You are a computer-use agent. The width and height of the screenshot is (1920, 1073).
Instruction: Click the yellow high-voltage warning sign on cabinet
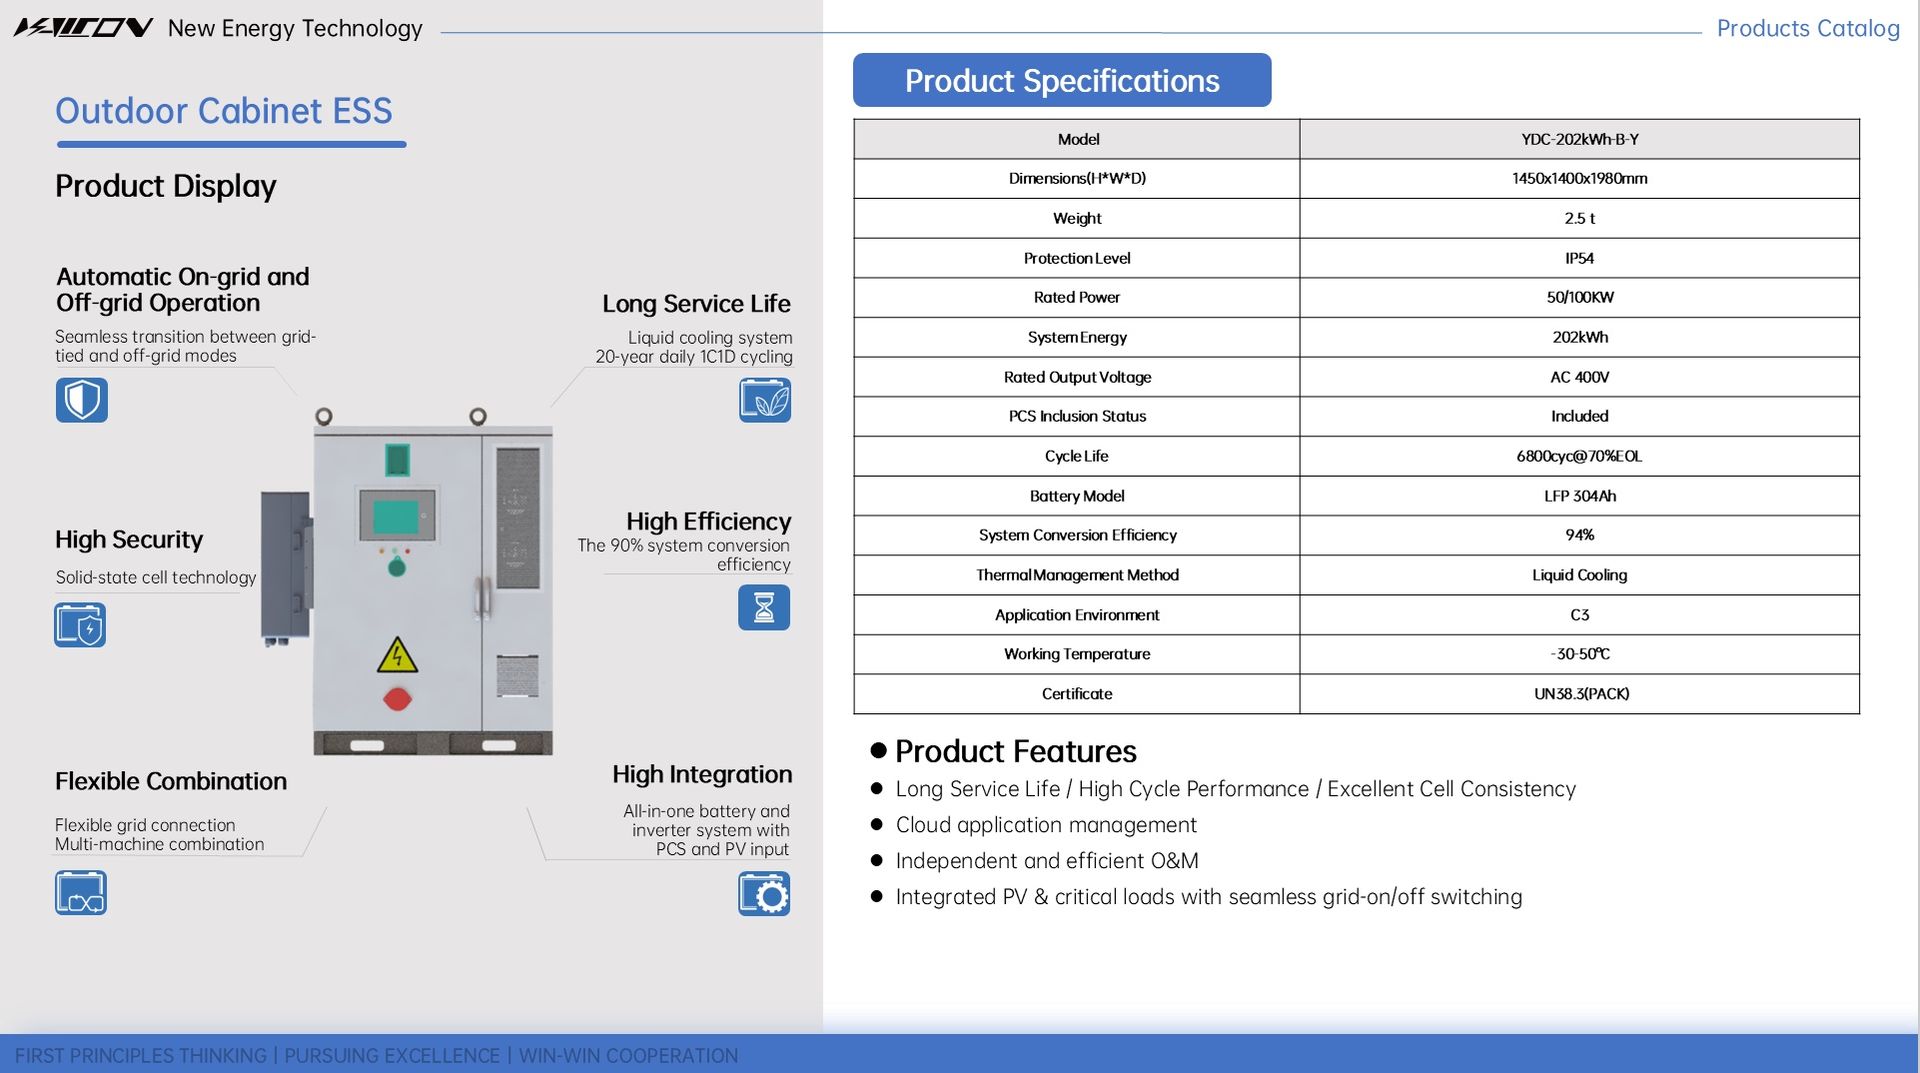(x=397, y=655)
